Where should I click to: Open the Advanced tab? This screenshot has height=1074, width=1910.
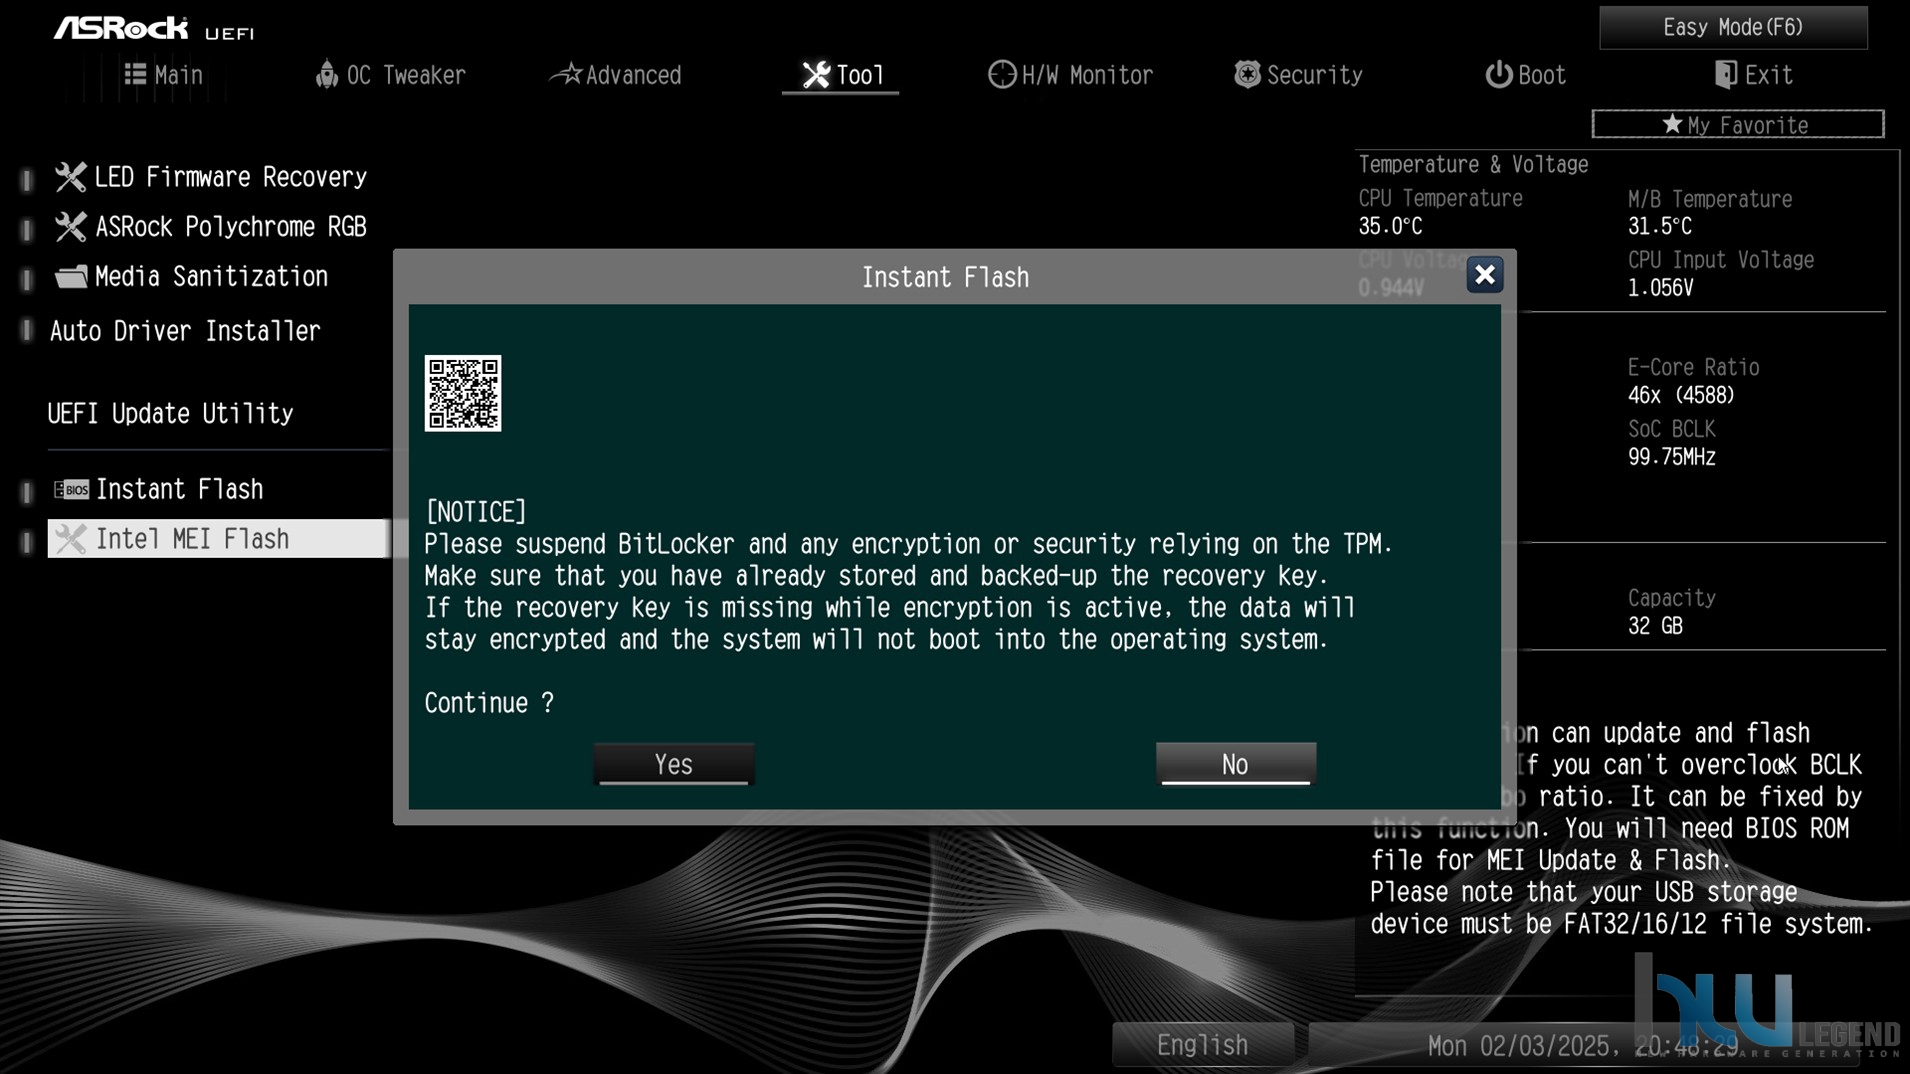point(616,75)
